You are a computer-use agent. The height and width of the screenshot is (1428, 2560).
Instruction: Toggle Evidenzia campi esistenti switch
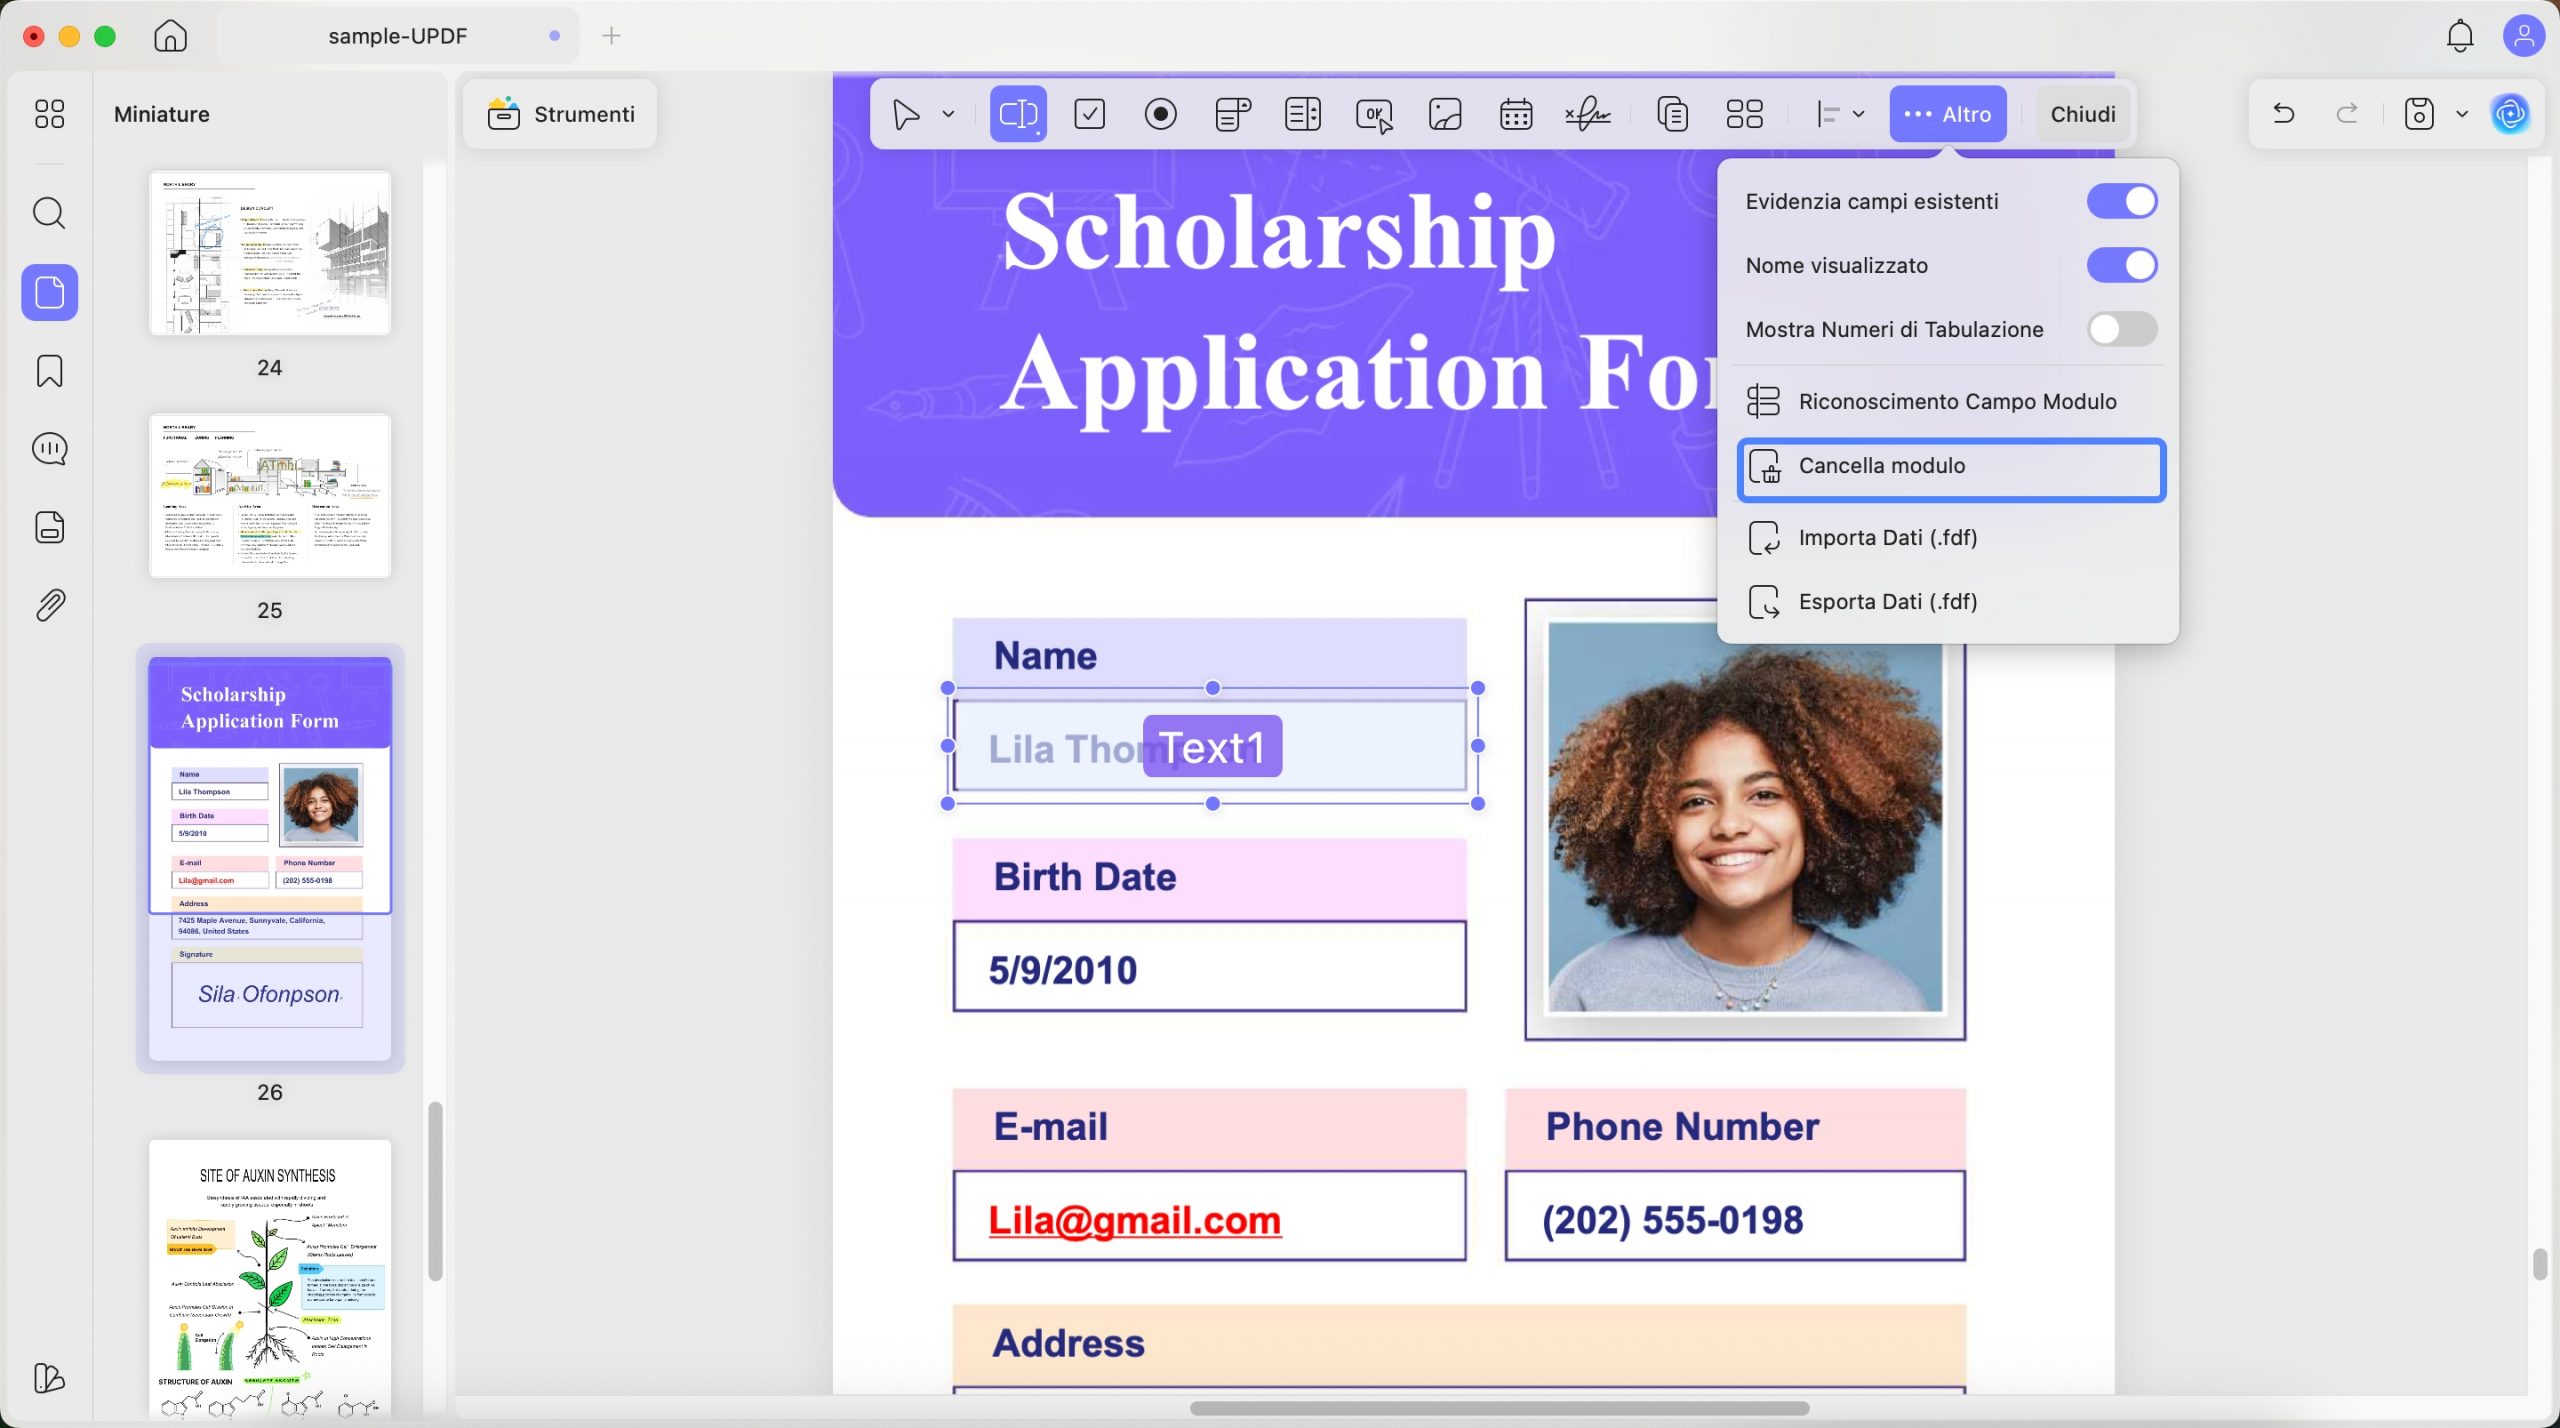point(2122,201)
